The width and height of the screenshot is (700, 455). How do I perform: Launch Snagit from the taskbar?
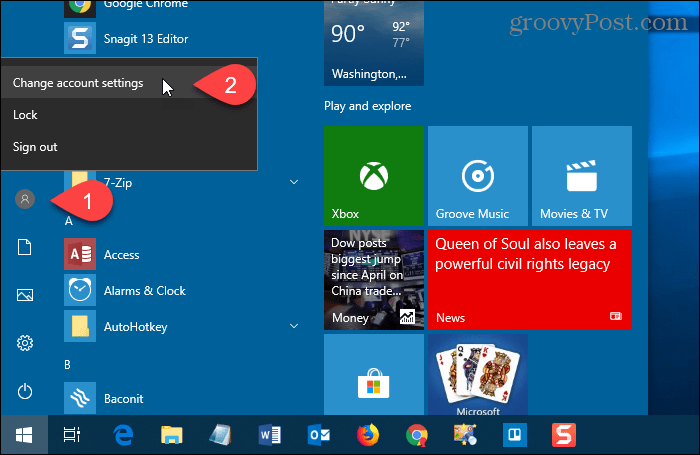(564, 435)
